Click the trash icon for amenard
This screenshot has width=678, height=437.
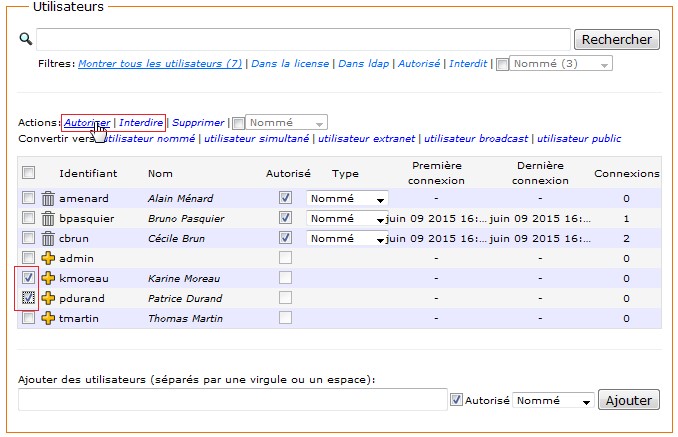(x=48, y=198)
